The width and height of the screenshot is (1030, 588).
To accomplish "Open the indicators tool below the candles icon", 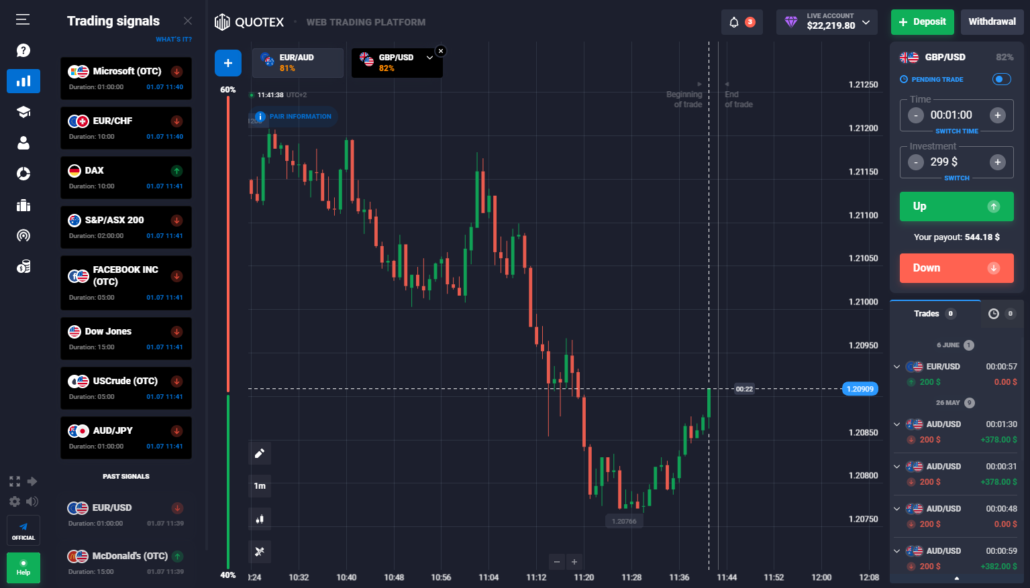I will [x=259, y=551].
